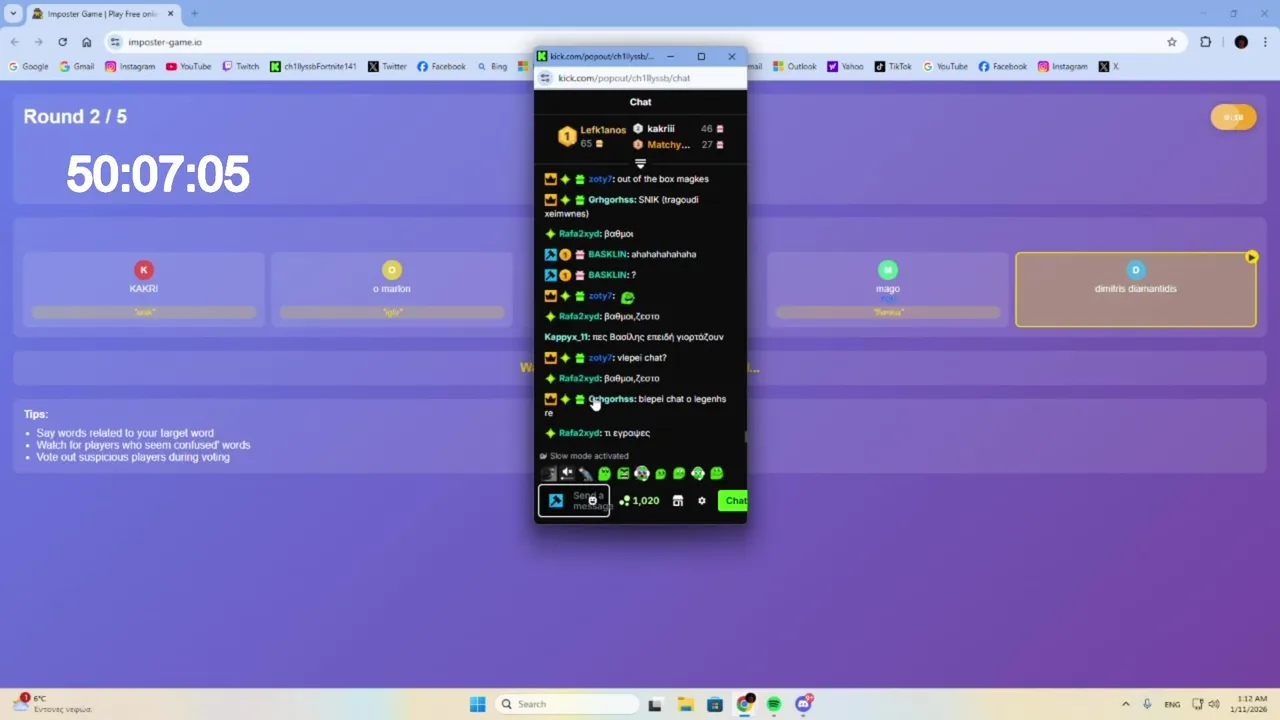Click Matchy... in the chat leaderboard
The height and width of the screenshot is (720, 1280).
[668, 145]
